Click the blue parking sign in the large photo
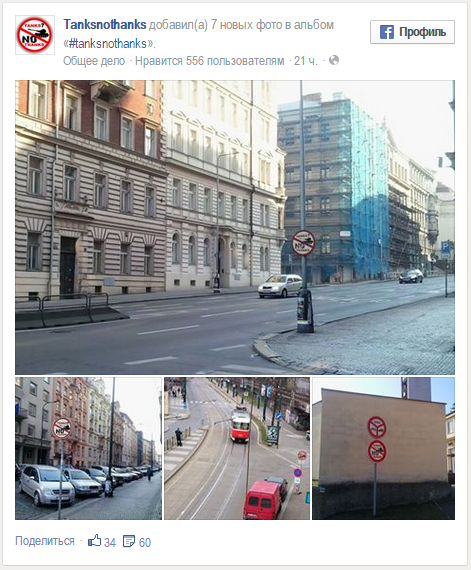Screen dimensions: 471x570 tap(445, 248)
